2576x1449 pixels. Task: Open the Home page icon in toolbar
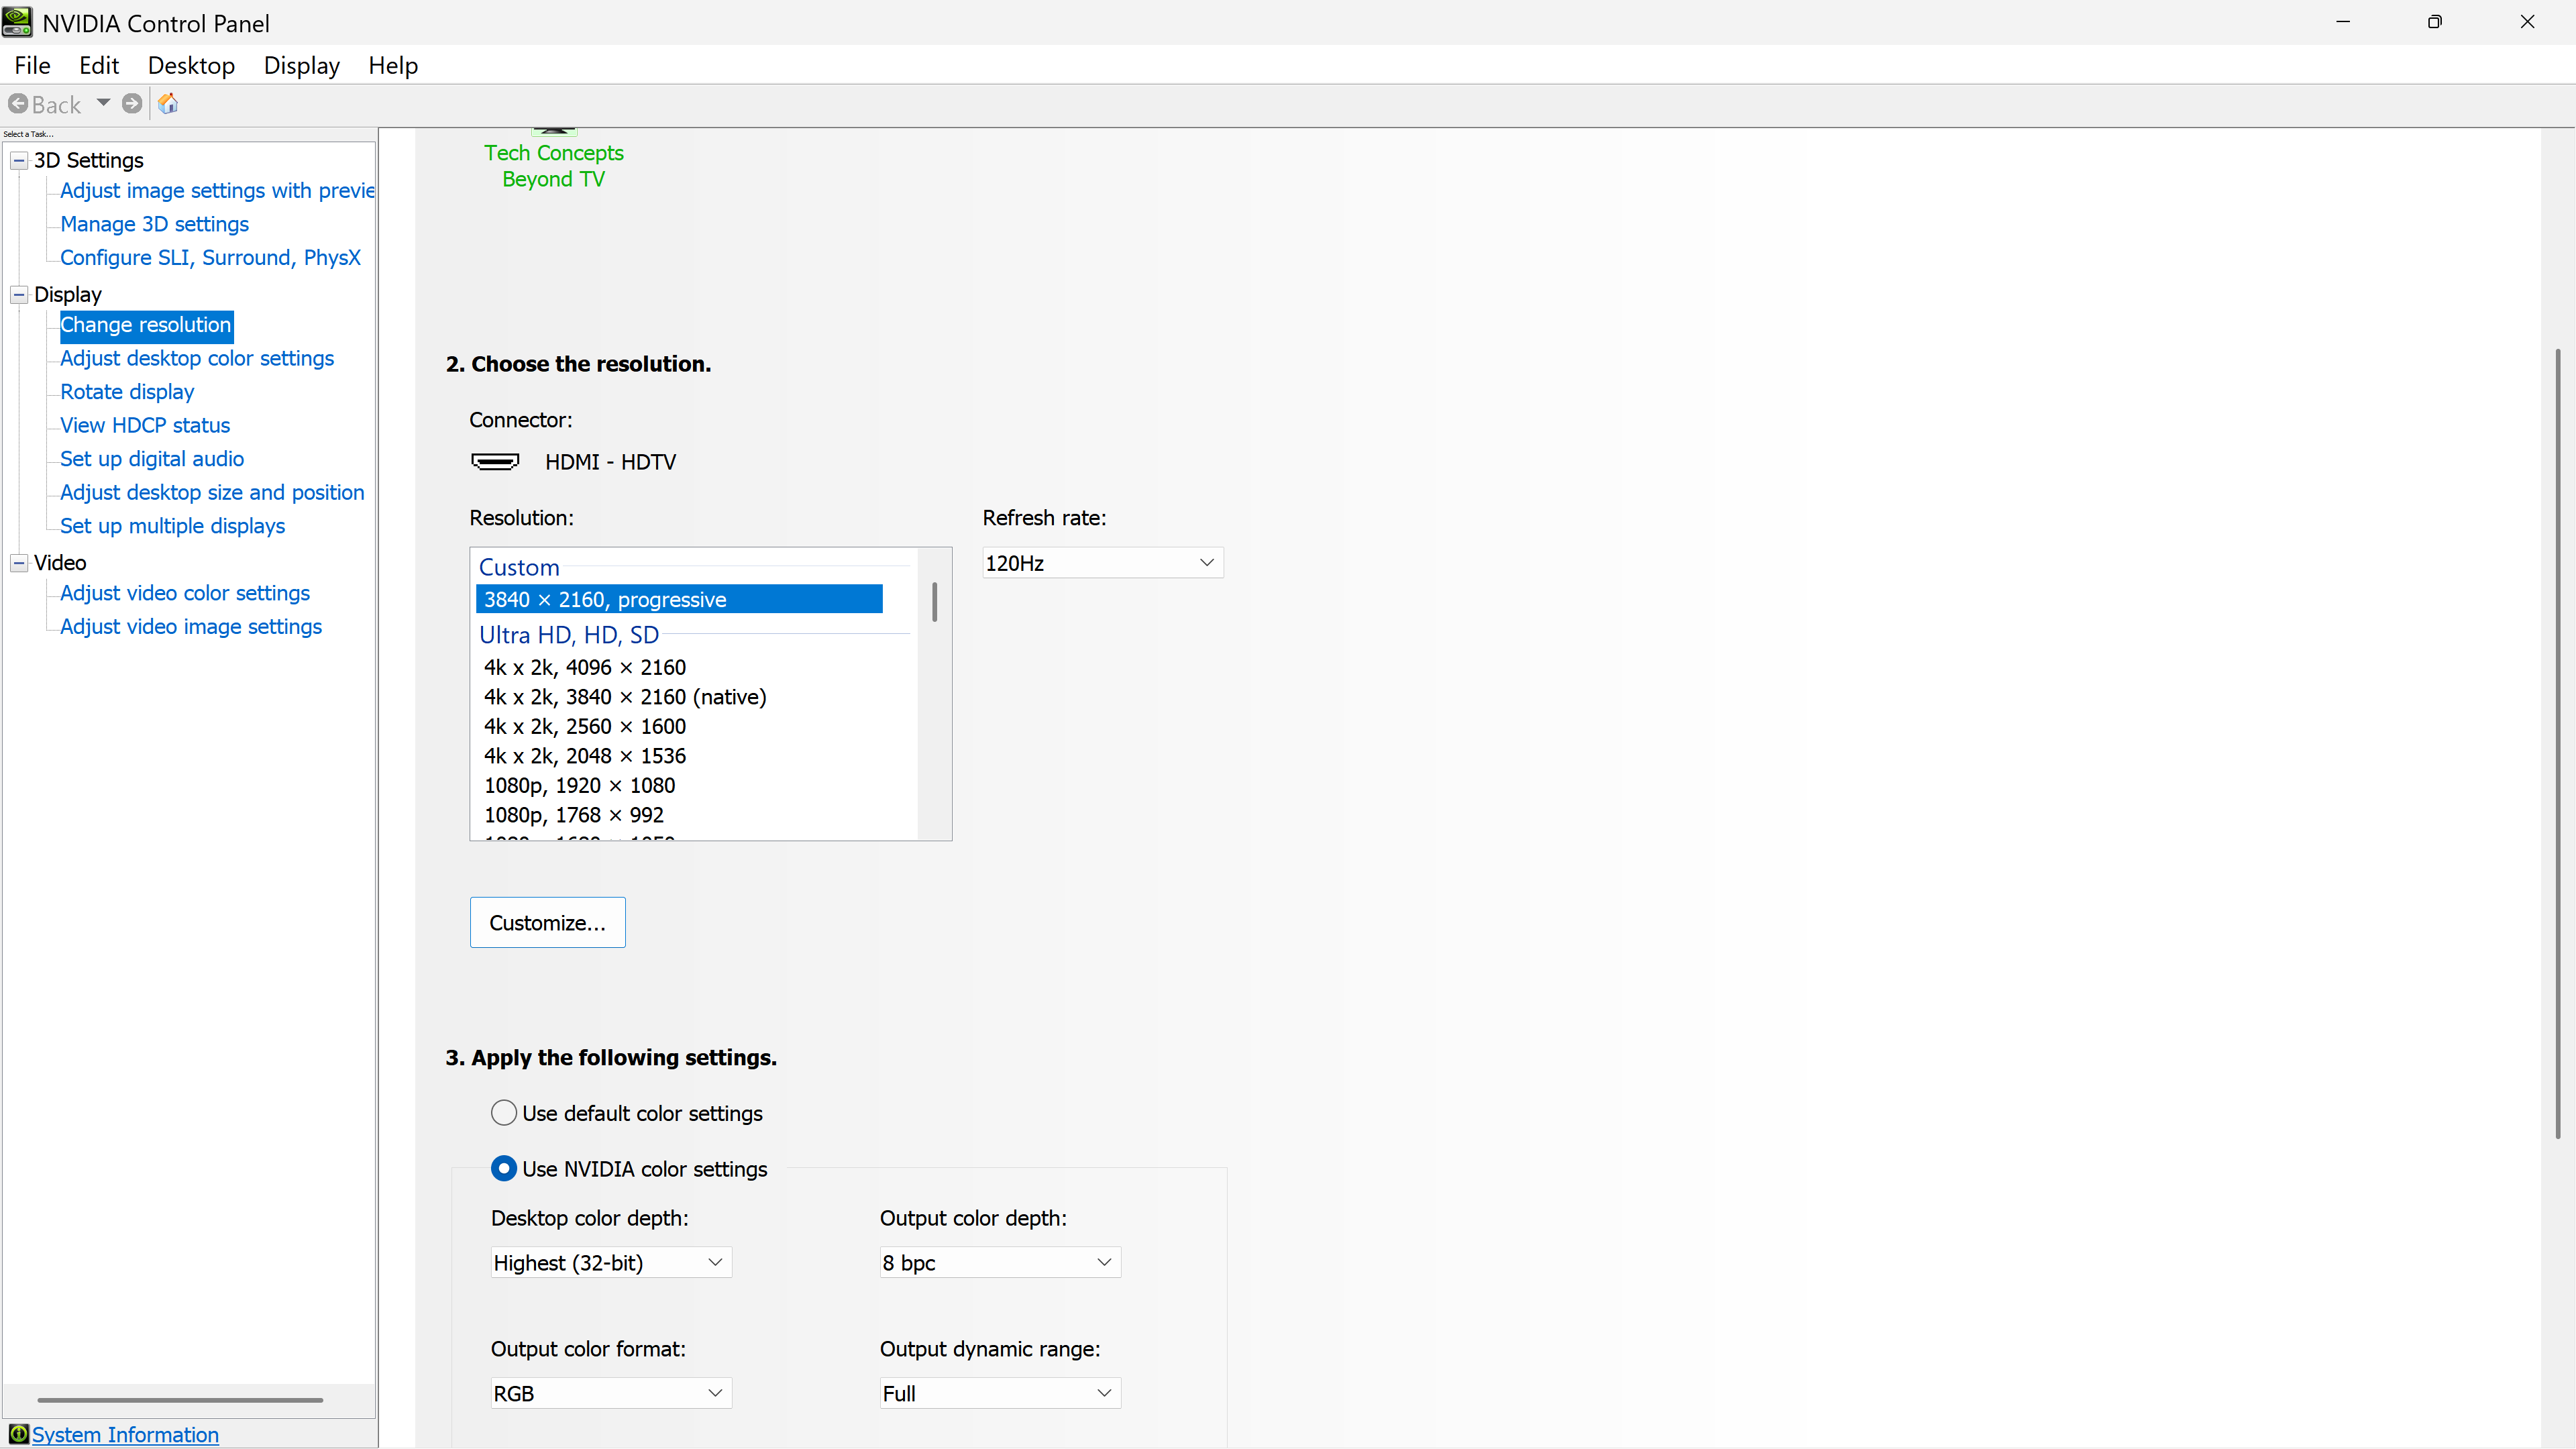168,104
